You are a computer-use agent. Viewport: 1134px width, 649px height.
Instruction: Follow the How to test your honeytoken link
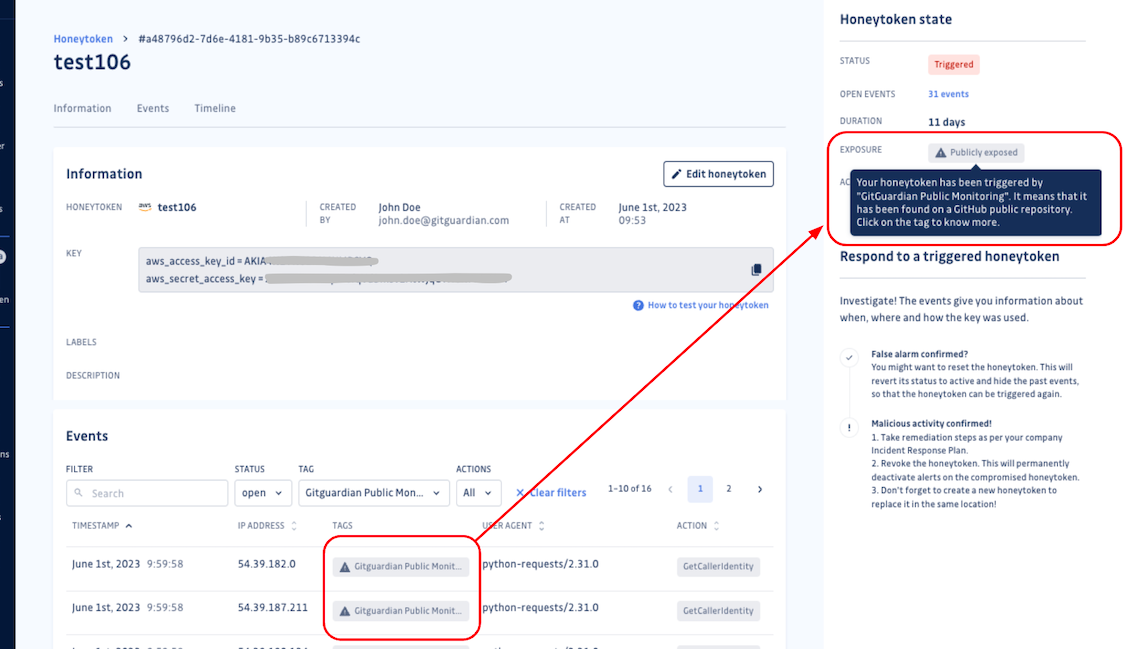(709, 305)
